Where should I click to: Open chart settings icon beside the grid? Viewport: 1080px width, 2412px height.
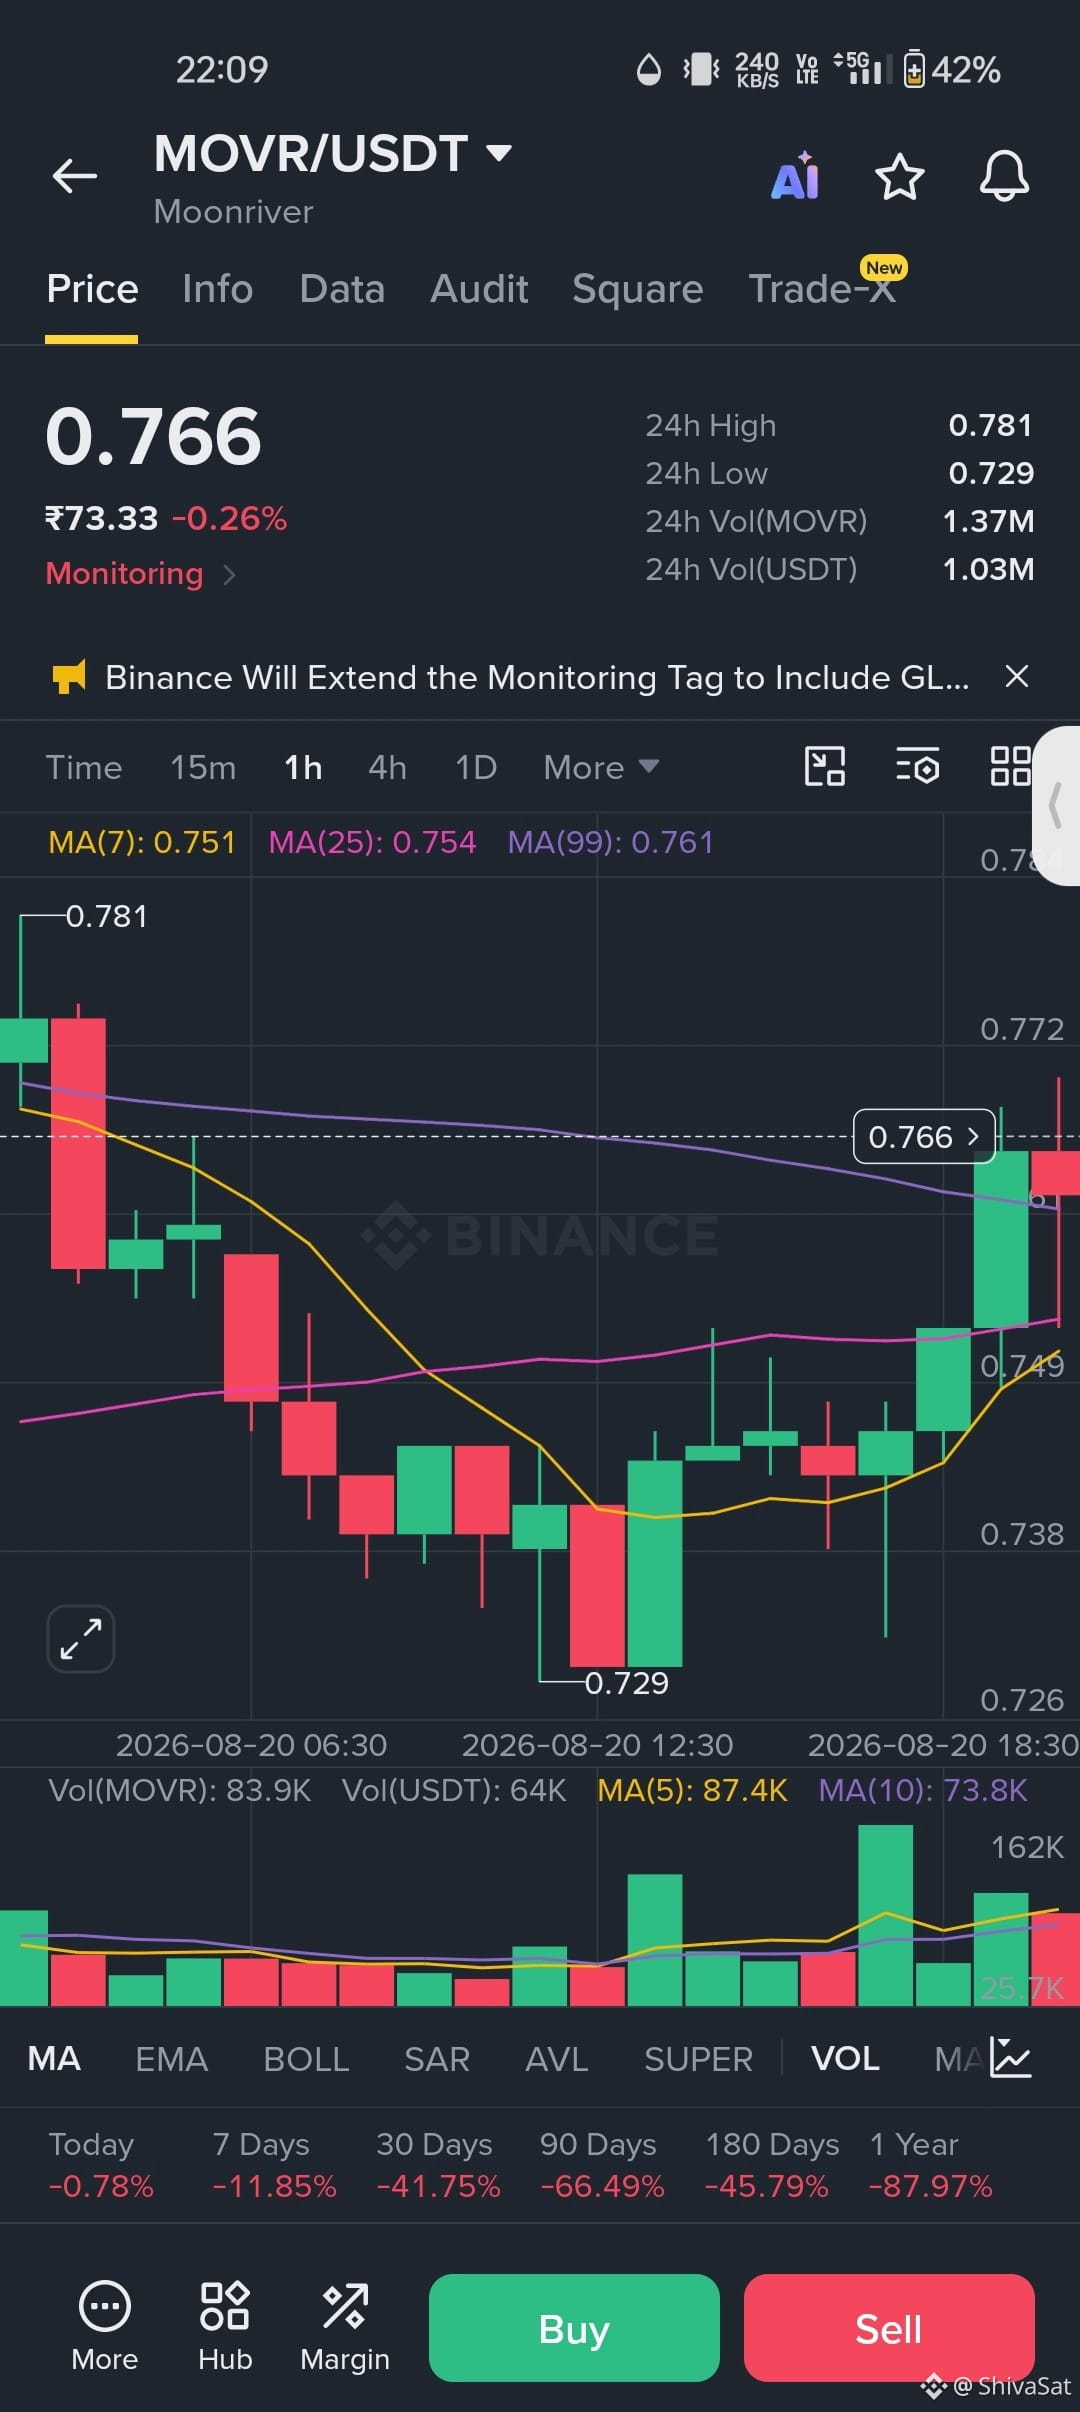click(918, 767)
